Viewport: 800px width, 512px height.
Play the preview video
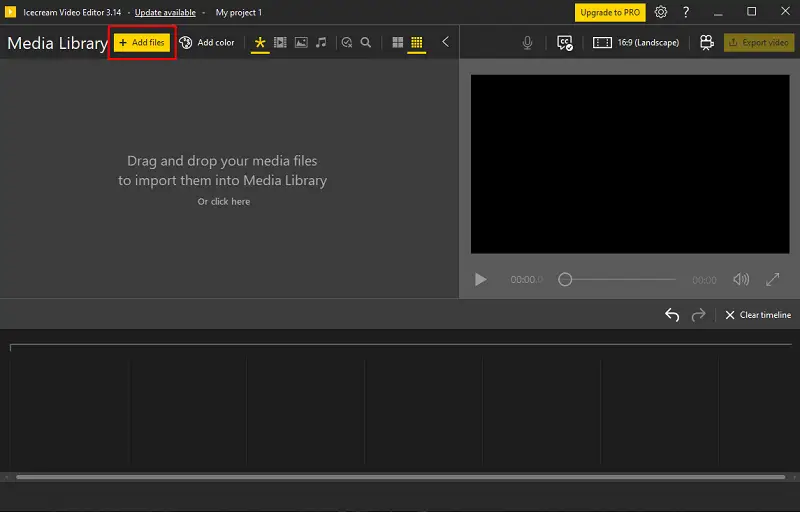tap(481, 279)
